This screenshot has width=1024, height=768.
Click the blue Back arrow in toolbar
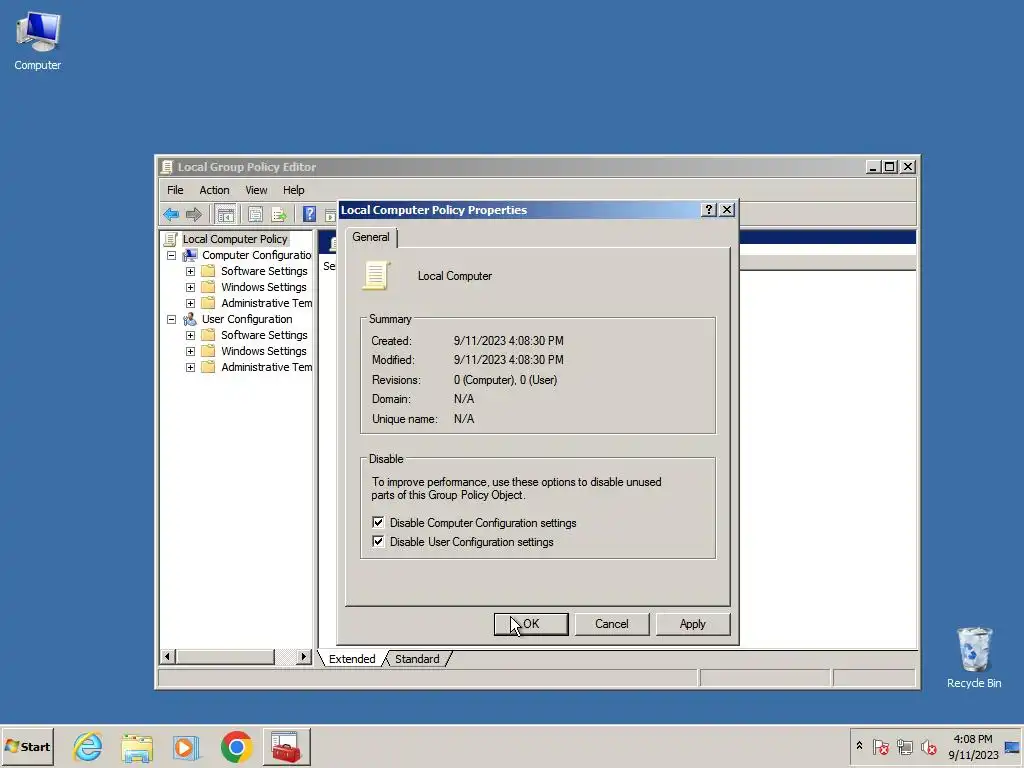(171, 214)
